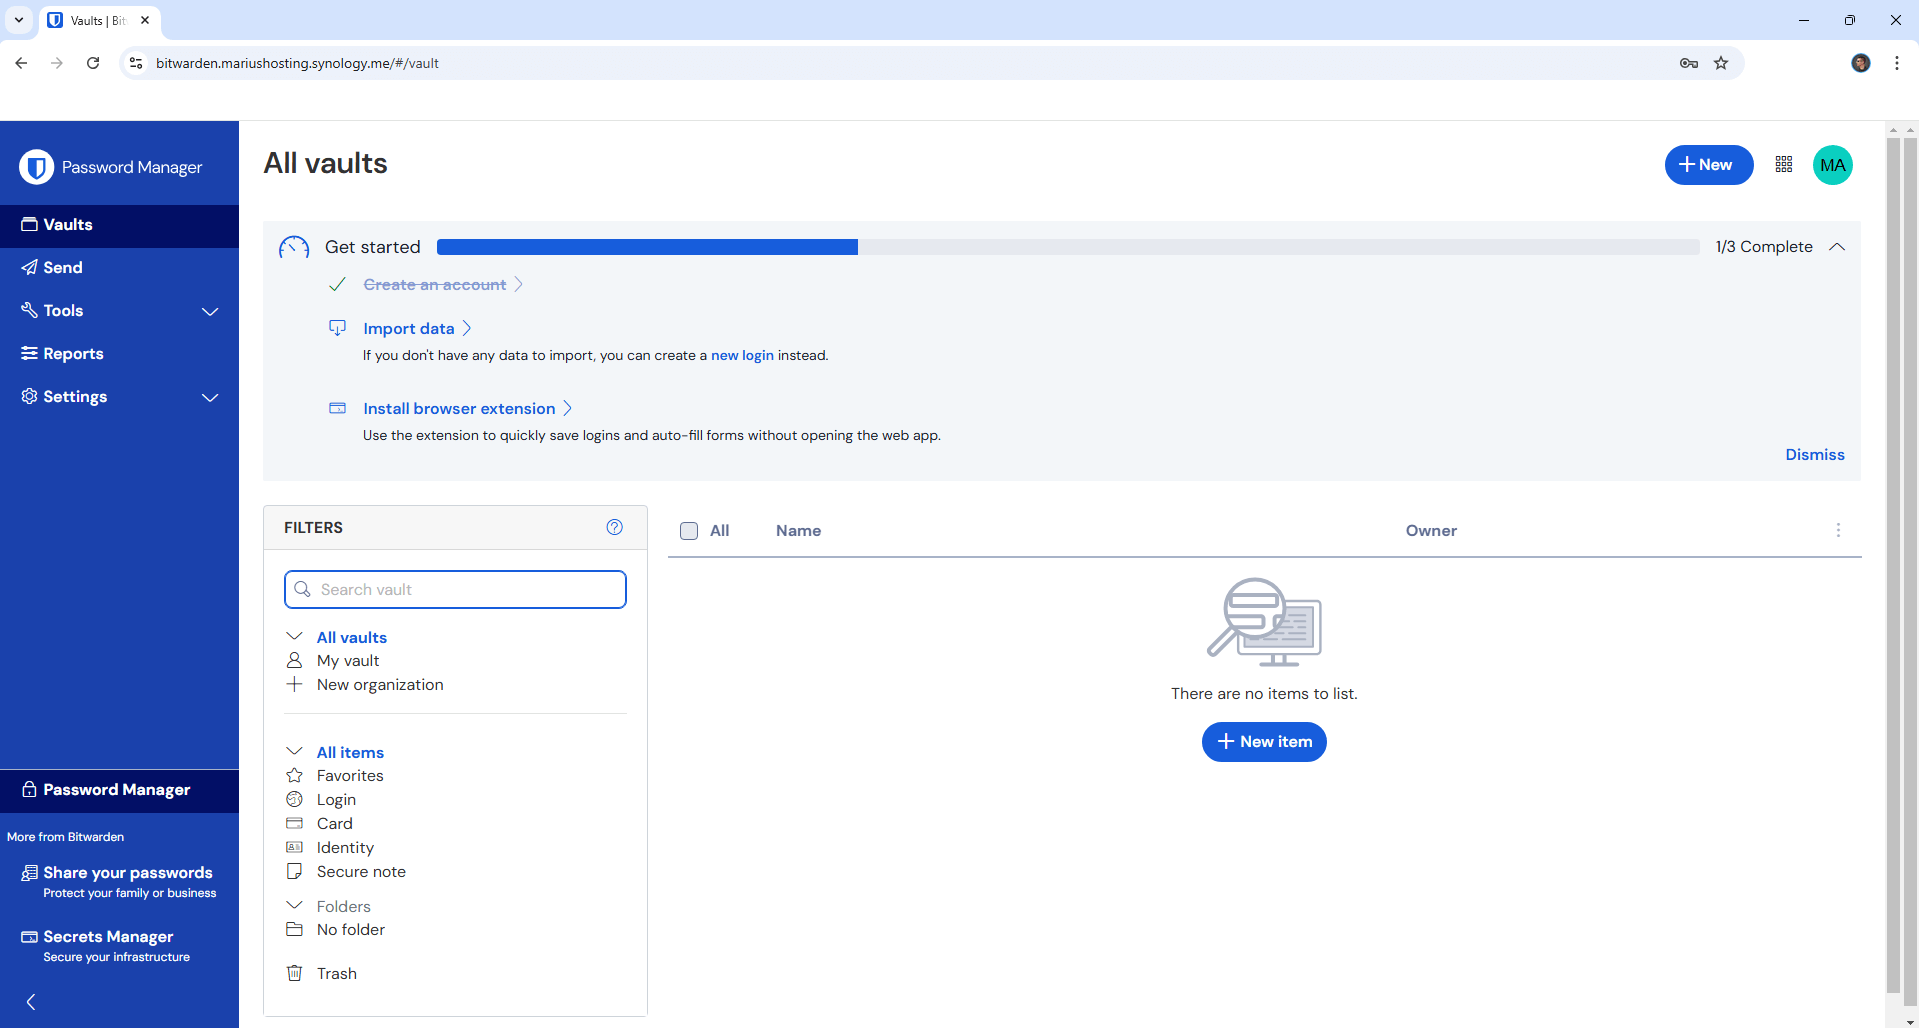The width and height of the screenshot is (1919, 1028).
Task: Open Share your passwords offer
Action: pos(119,882)
